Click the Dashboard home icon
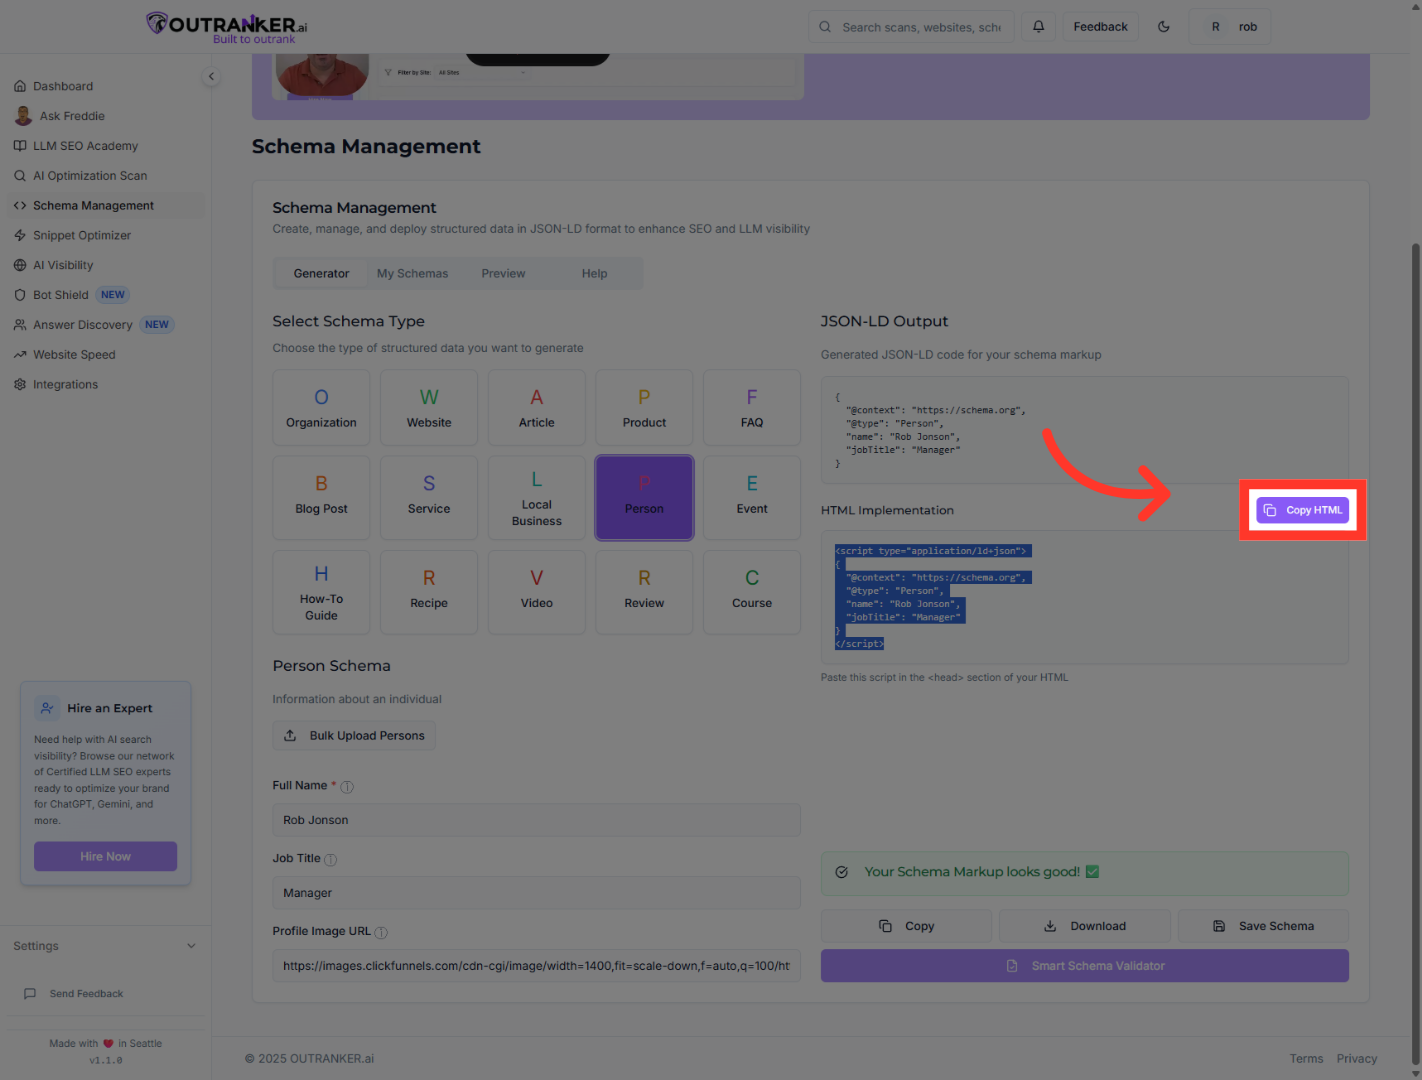The height and width of the screenshot is (1080, 1422). point(20,86)
